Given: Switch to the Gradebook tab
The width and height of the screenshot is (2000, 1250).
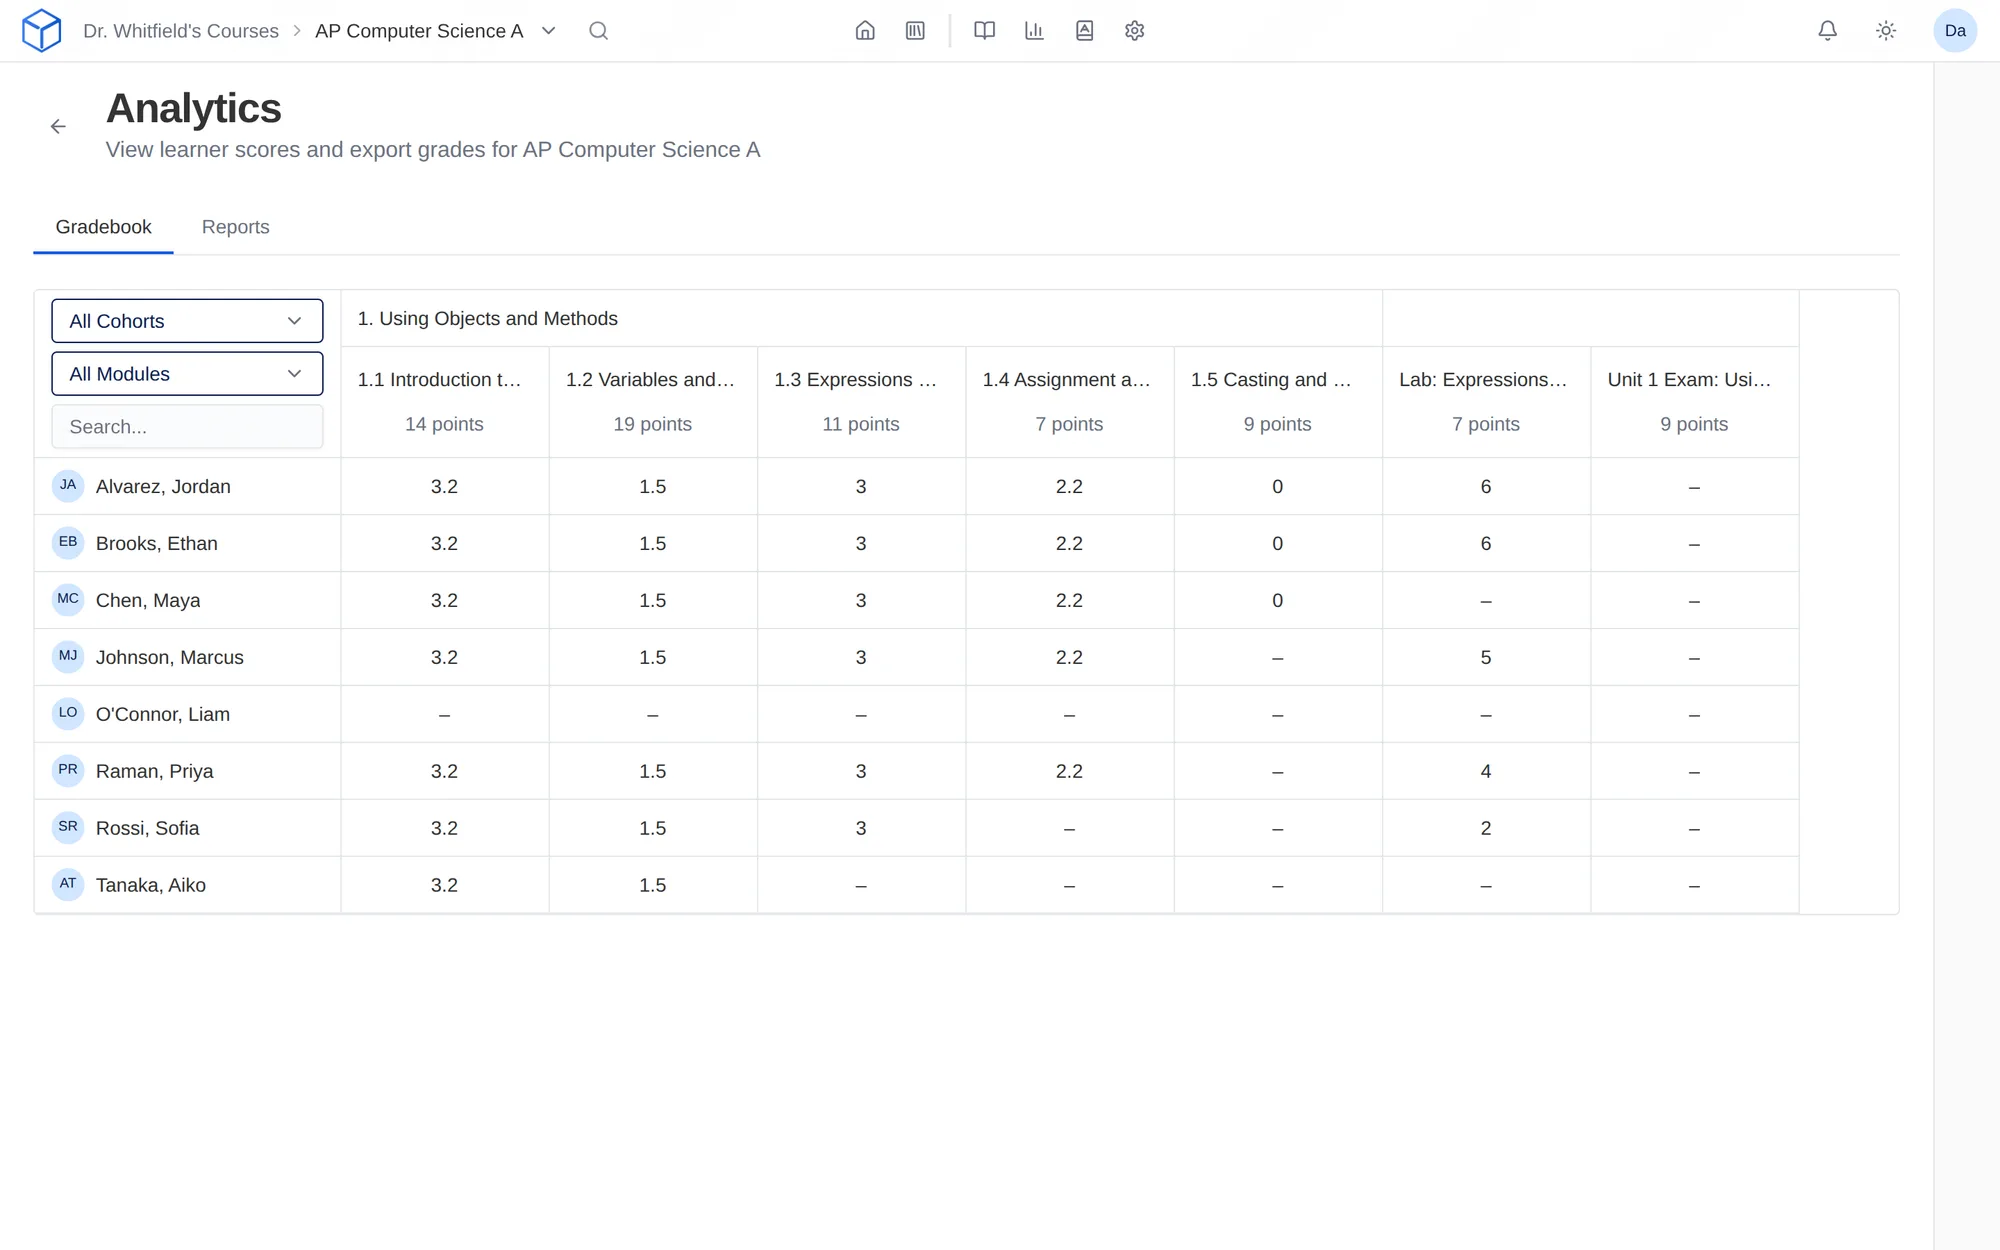Looking at the screenshot, I should click(103, 227).
